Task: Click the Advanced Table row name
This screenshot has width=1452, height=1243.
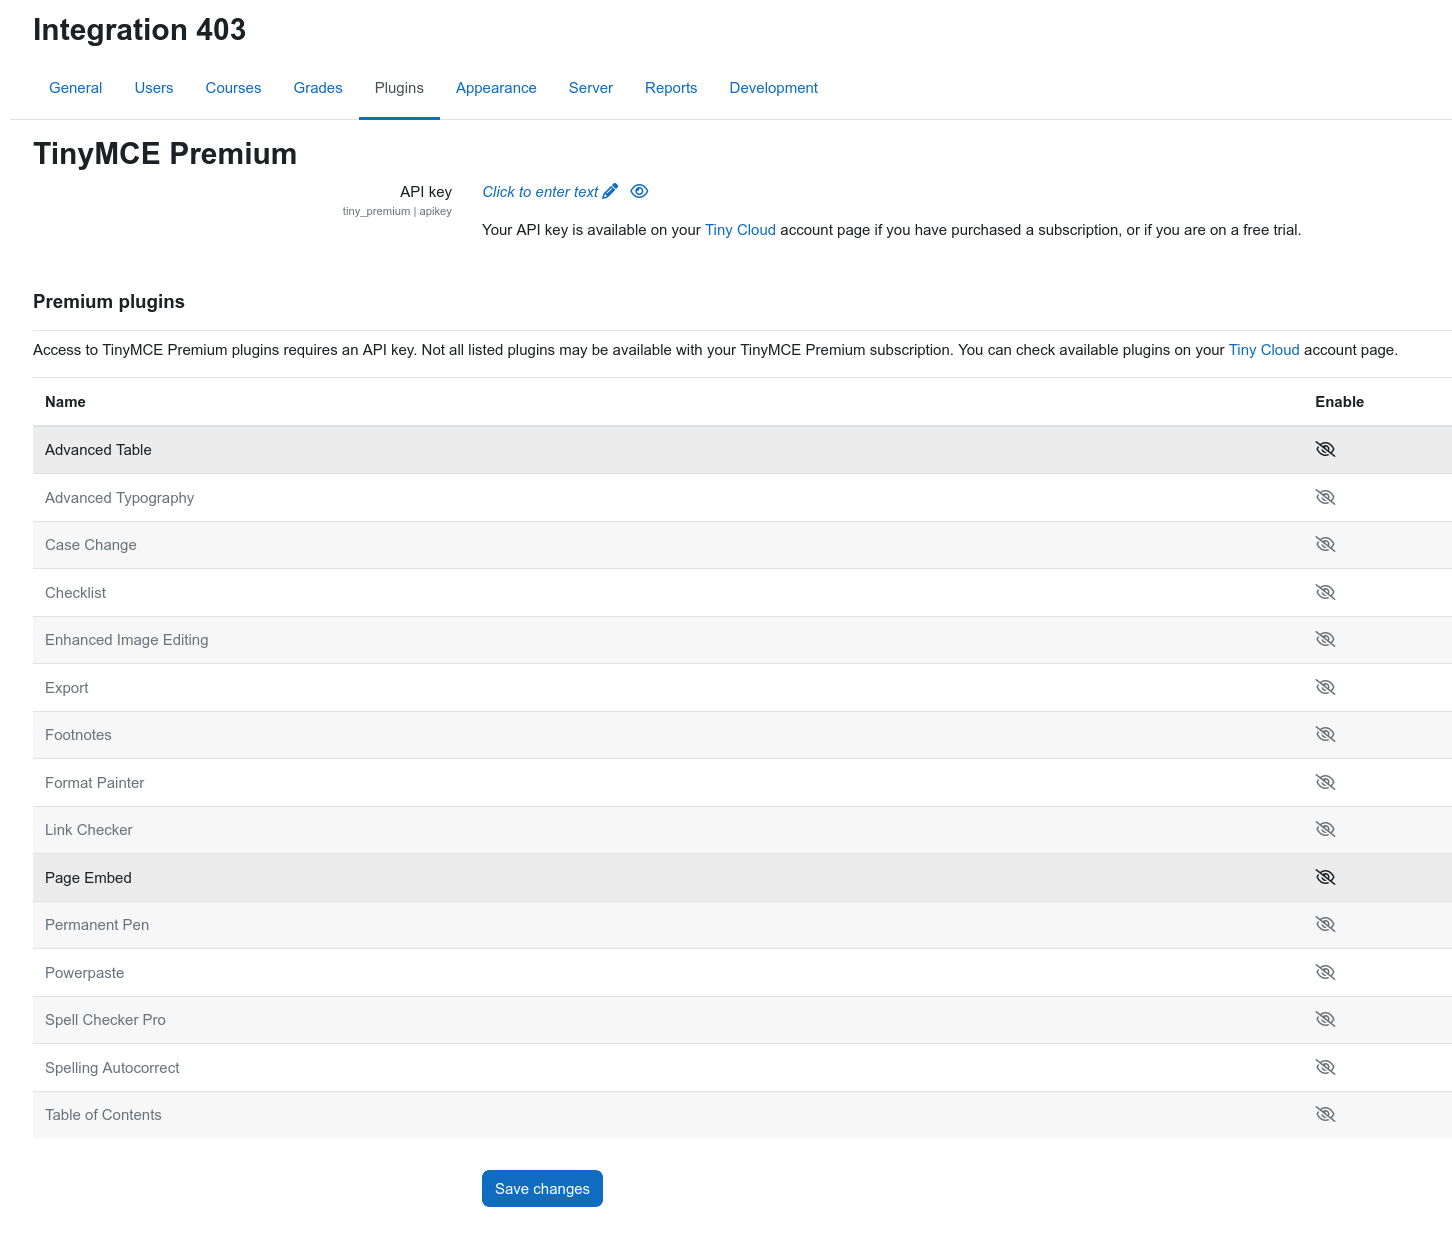Action: click(x=98, y=450)
